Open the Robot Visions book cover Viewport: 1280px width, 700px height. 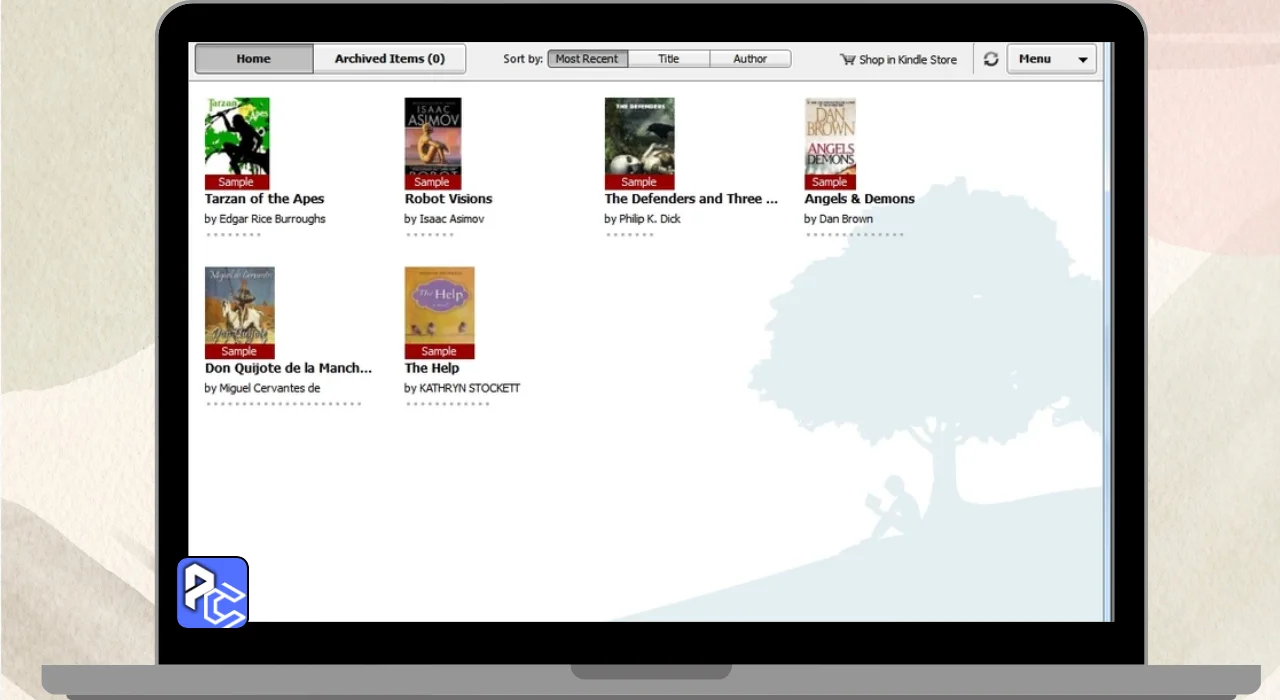tap(433, 143)
